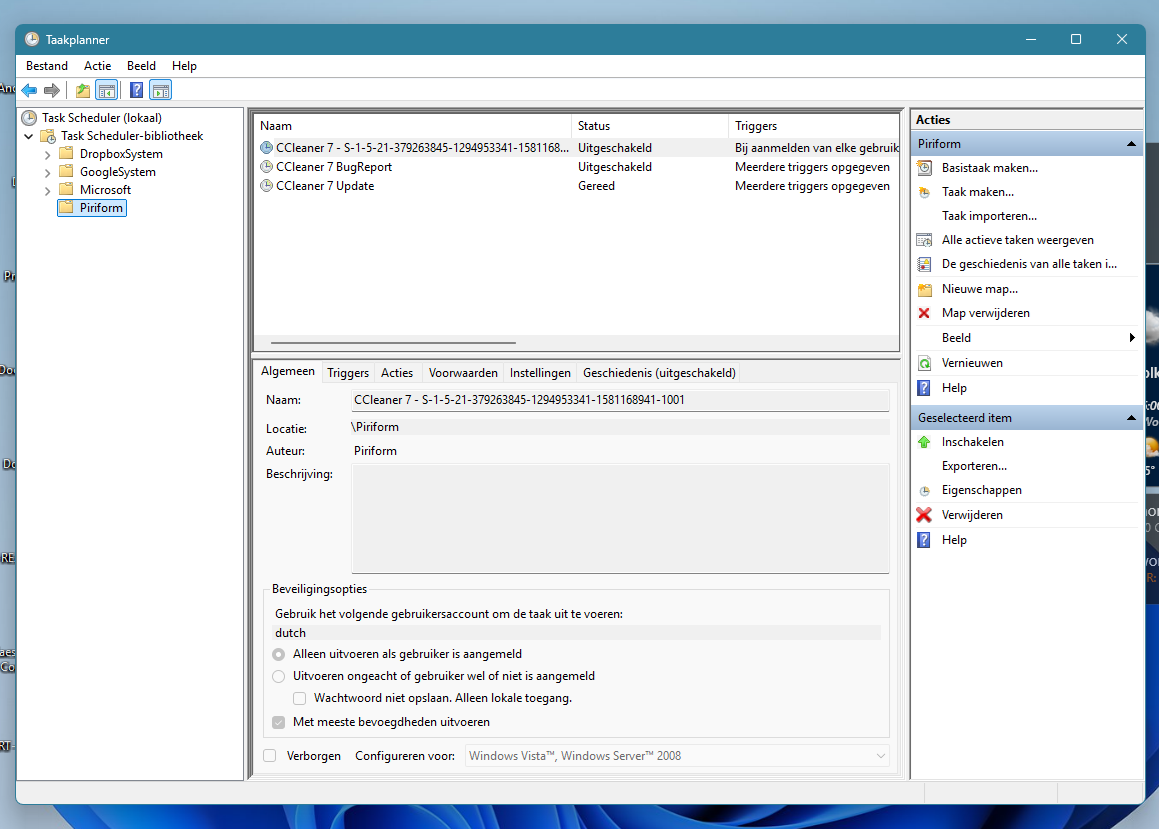Viewport: 1159px width, 829px height.
Task: Collapse the Geselecteerd item section
Action: (x=1131, y=418)
